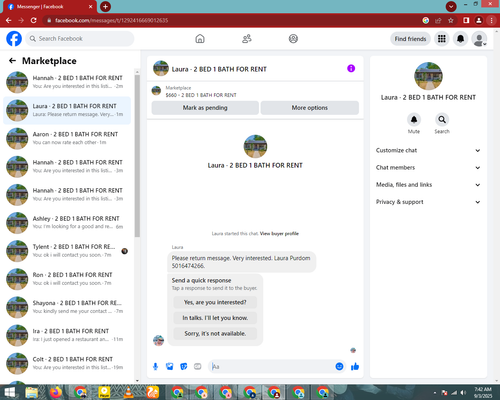500x400 pixels.
Task: Select the Messenger | Facebook browser tab
Action: pyautogui.click(x=50, y=7)
